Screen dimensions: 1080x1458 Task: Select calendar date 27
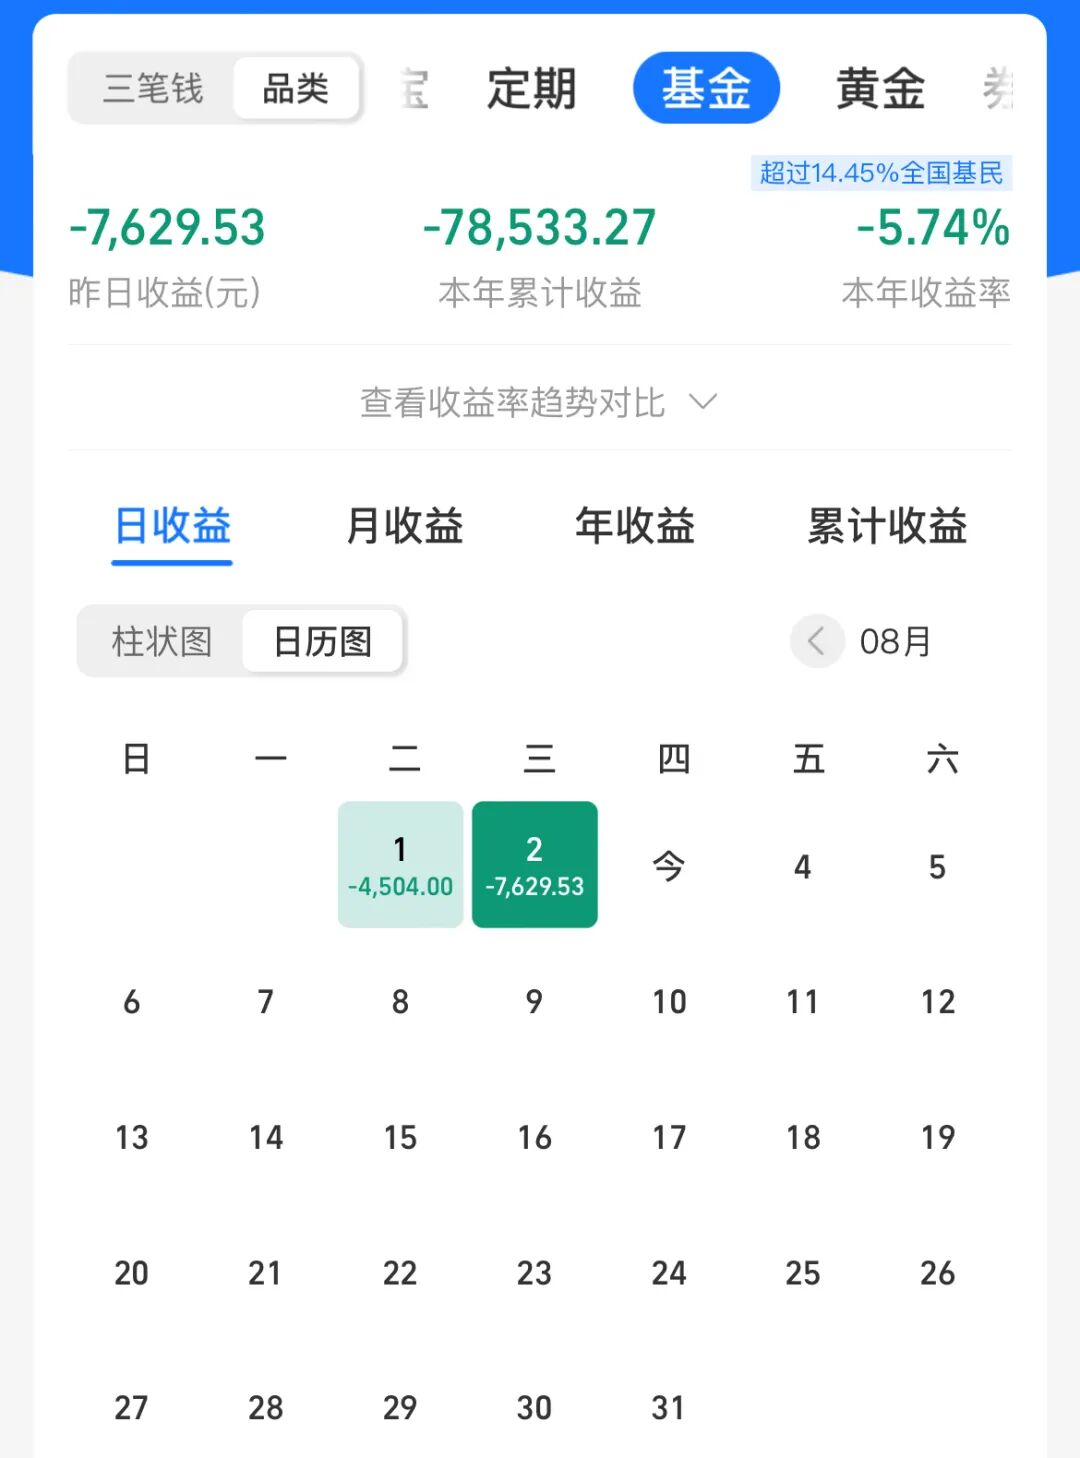131,1407
